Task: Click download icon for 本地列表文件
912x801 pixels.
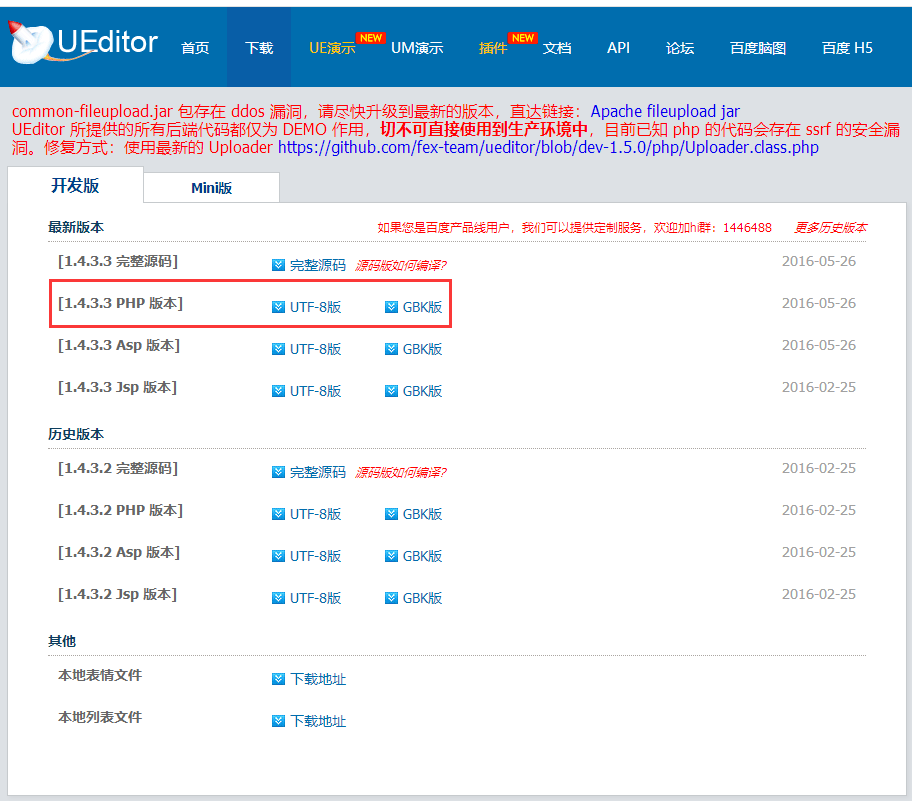Action: tap(279, 721)
